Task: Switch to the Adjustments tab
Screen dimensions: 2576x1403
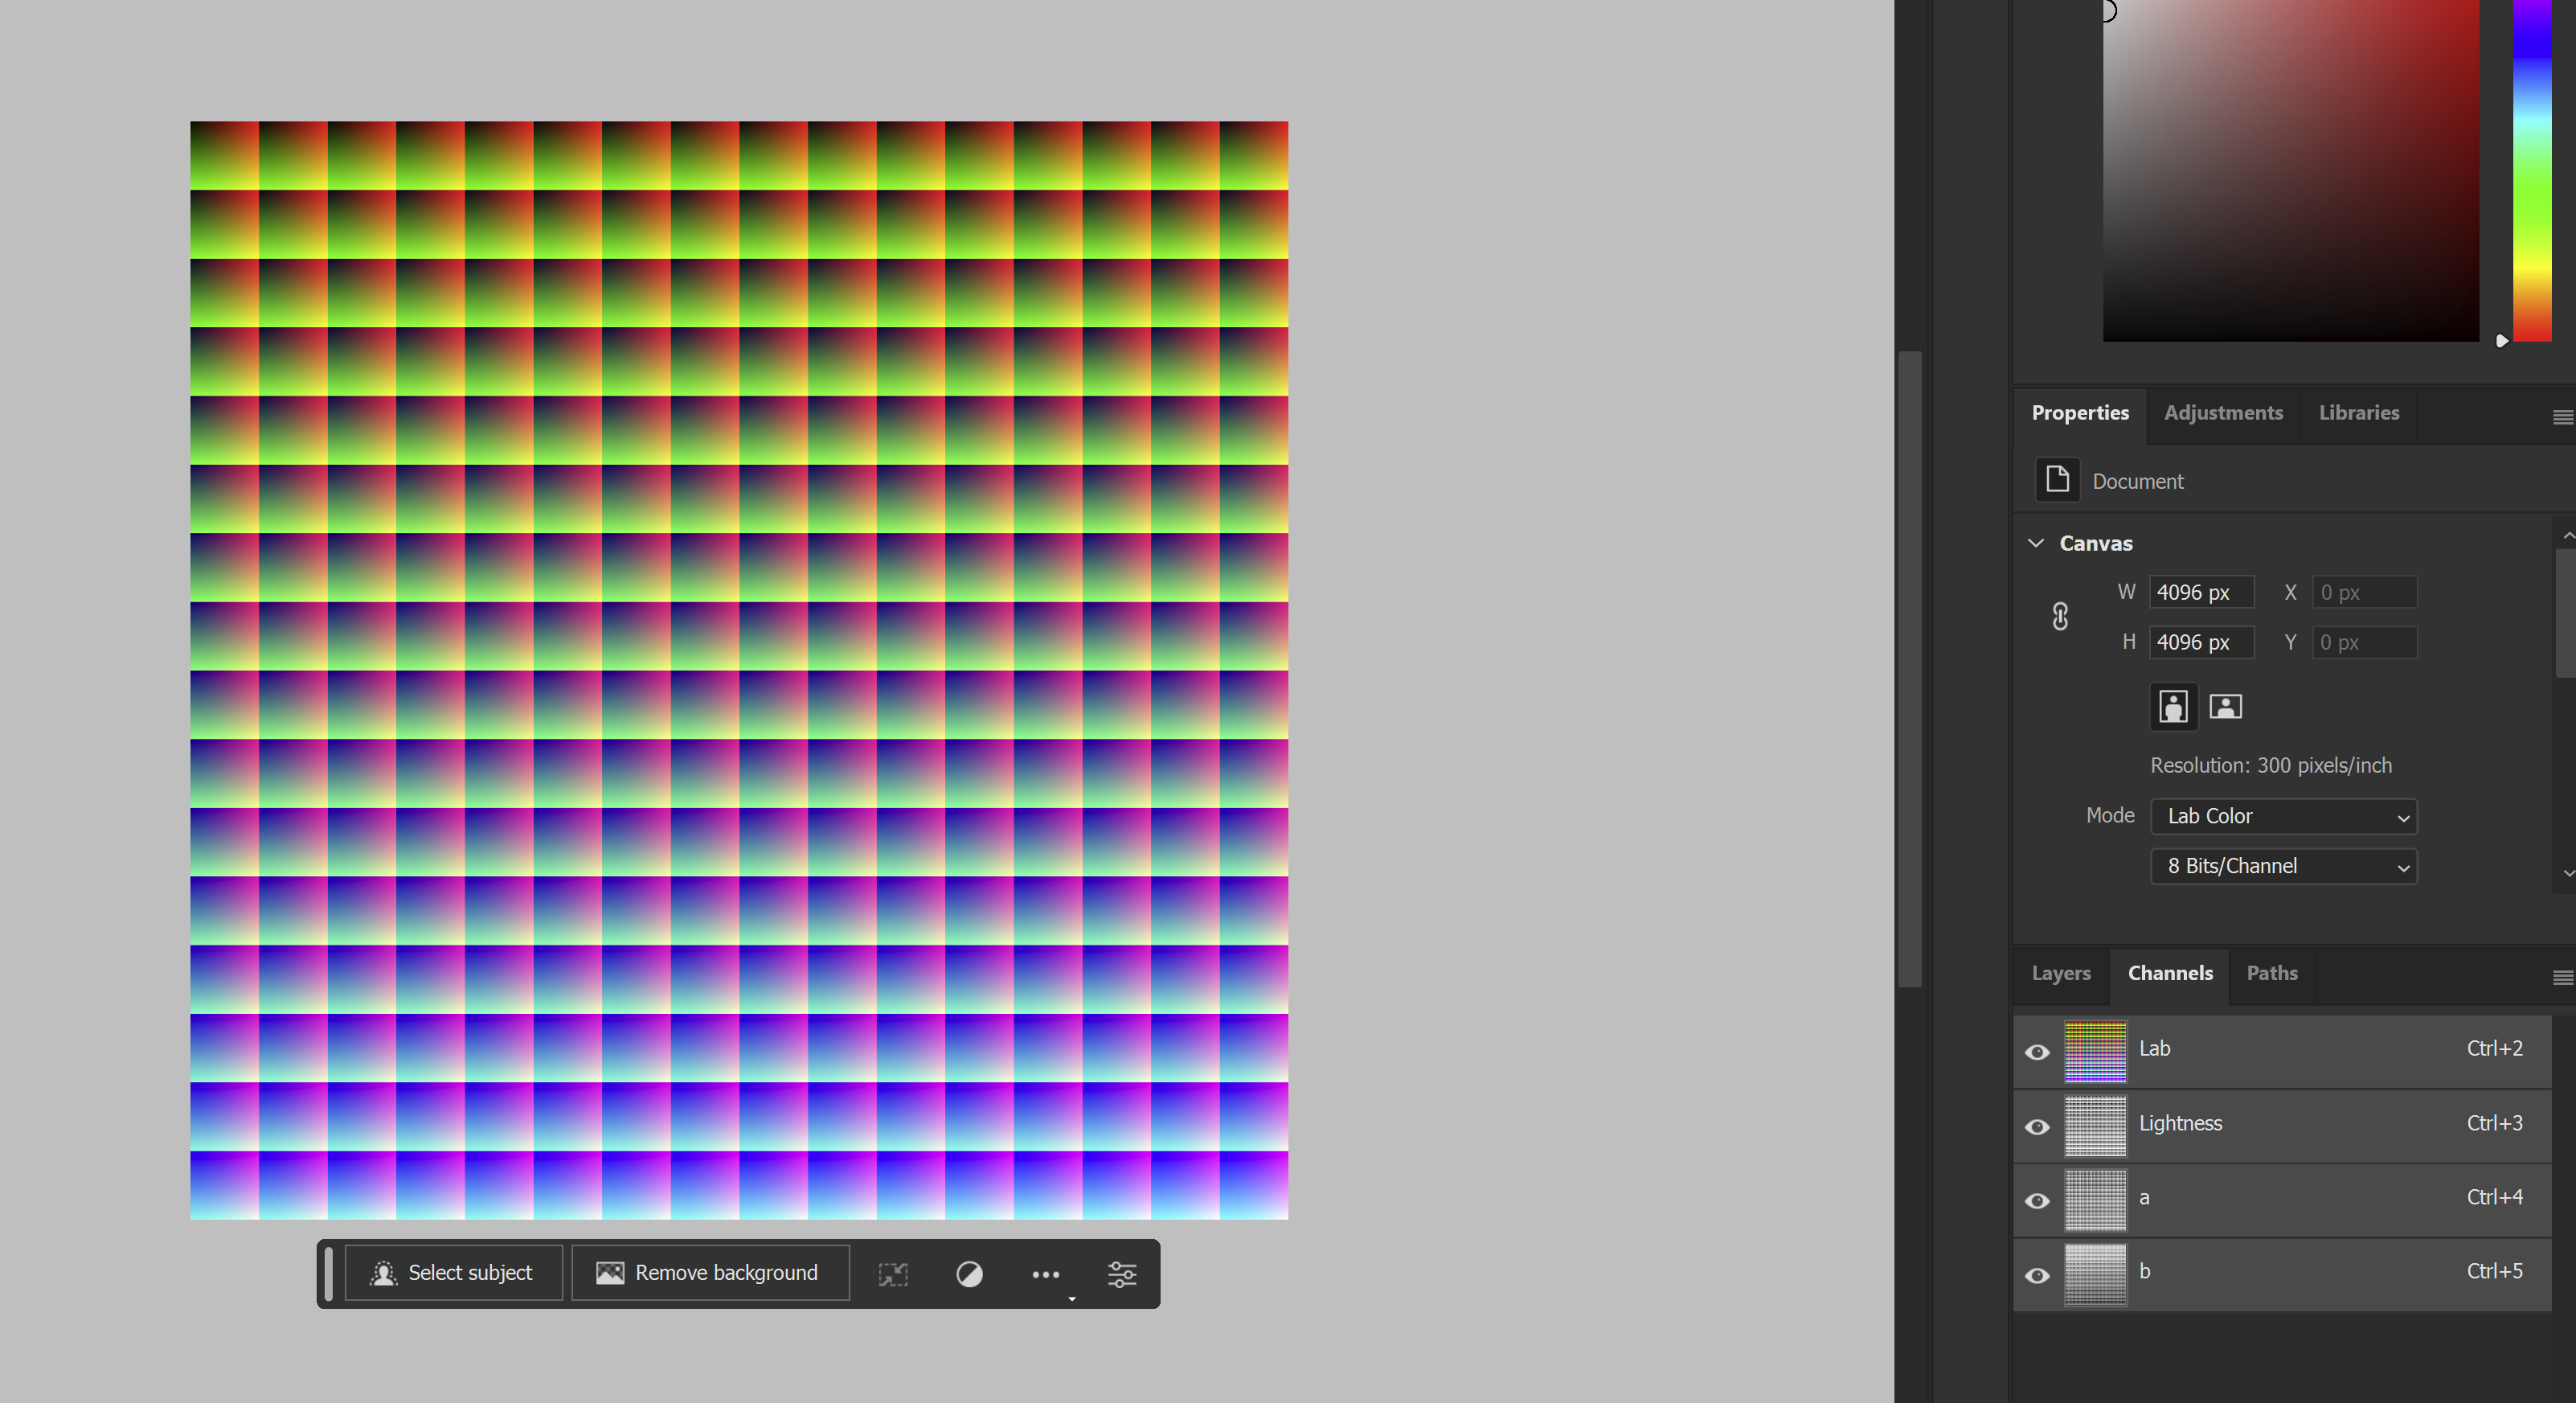Action: coord(2223,413)
